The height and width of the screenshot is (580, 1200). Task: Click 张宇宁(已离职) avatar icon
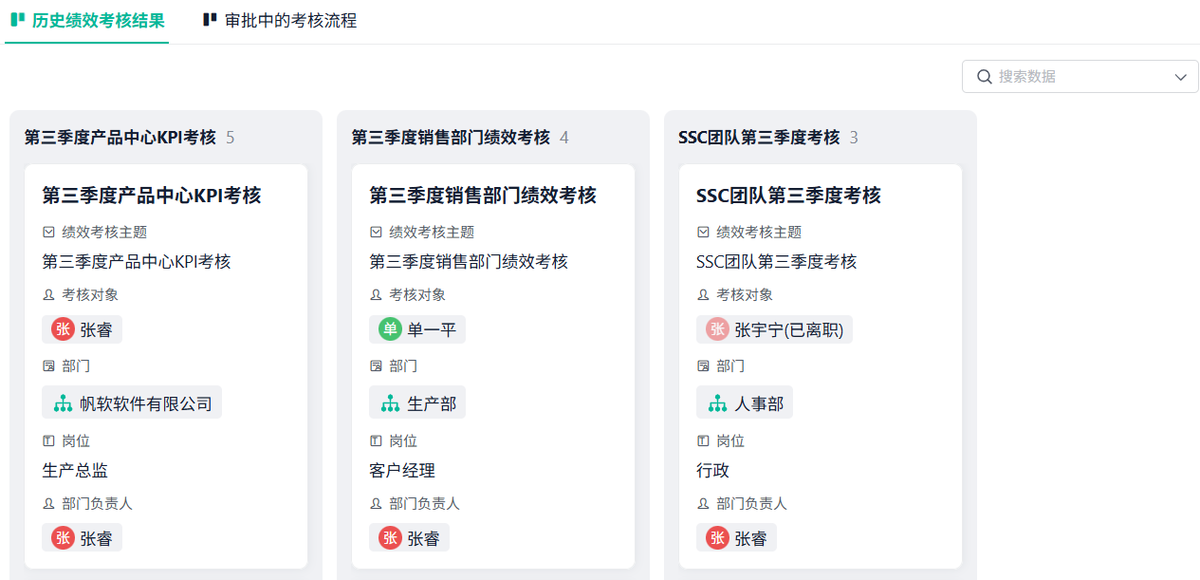pyautogui.click(x=717, y=329)
